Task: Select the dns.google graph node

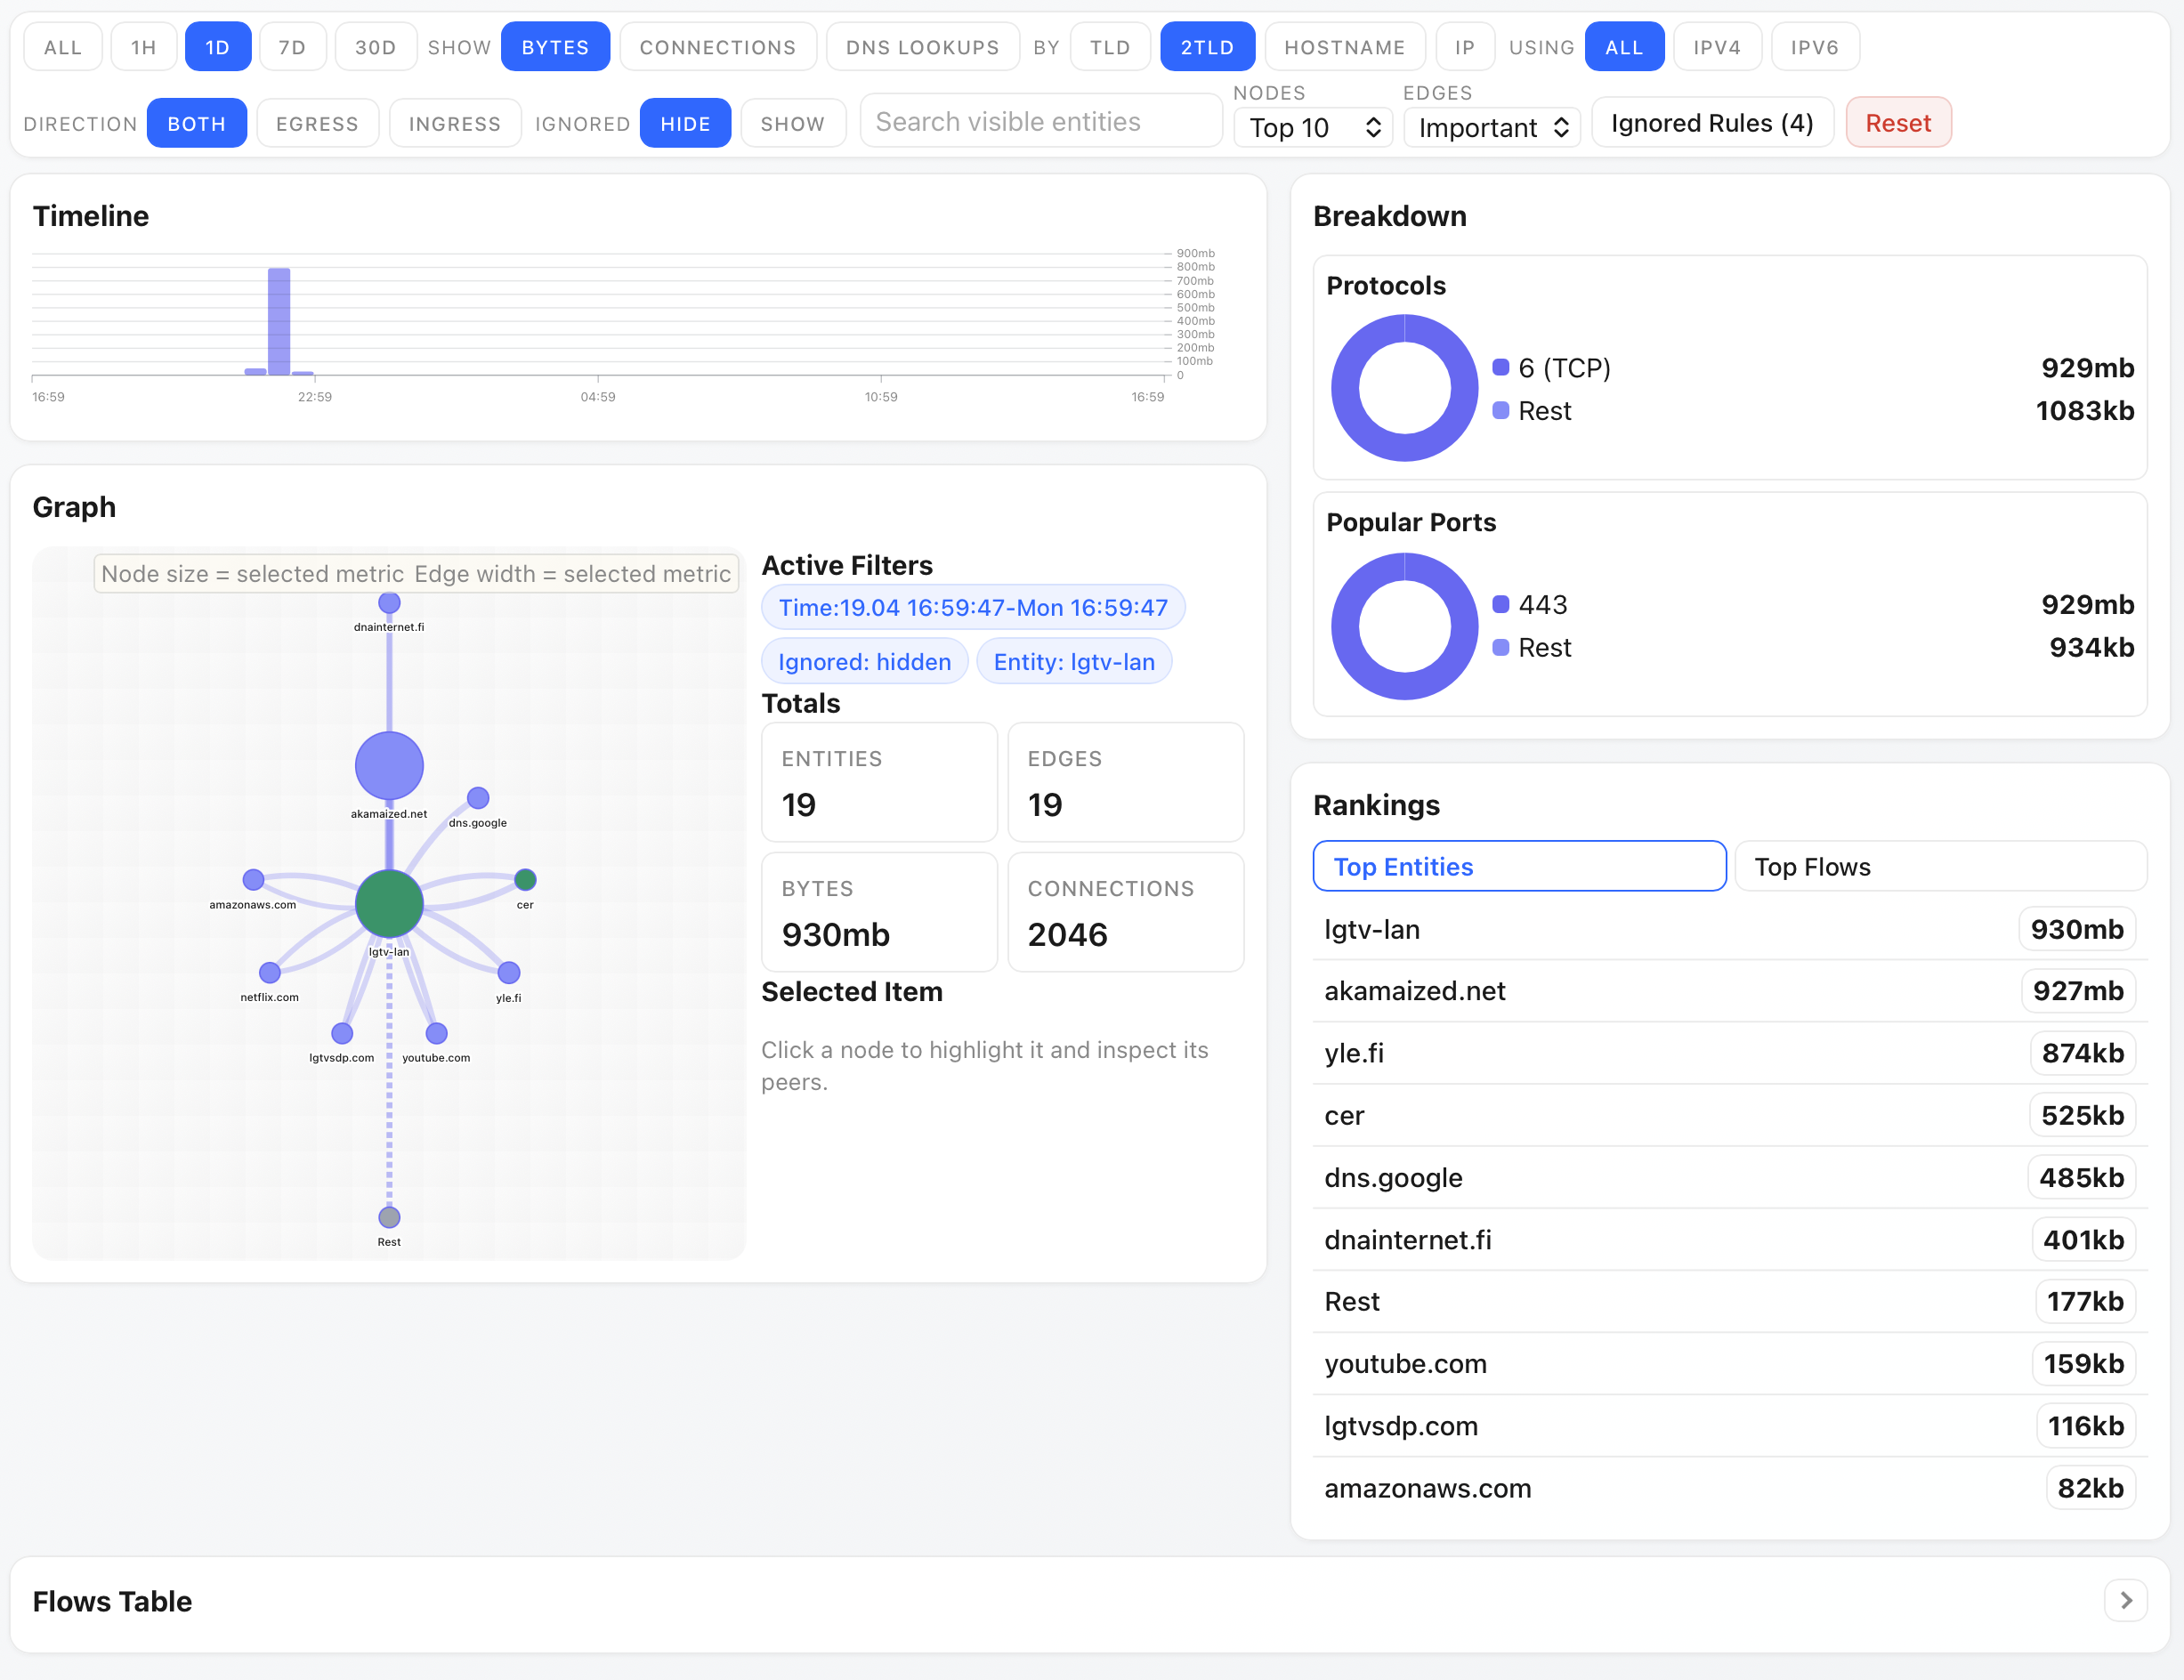Action: 478,798
